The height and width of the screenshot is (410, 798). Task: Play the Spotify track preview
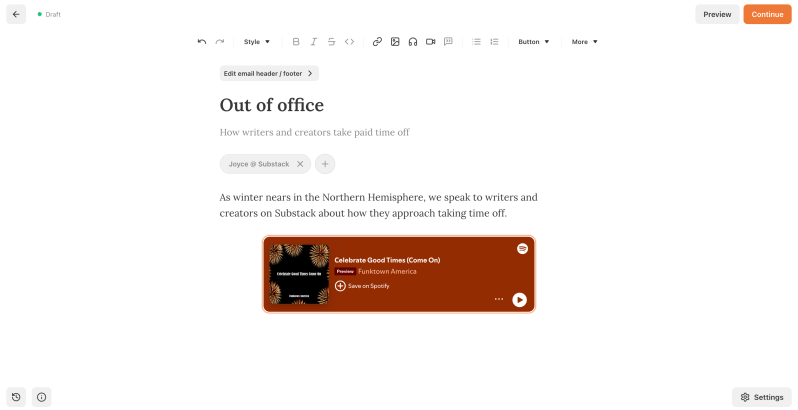[x=519, y=300]
